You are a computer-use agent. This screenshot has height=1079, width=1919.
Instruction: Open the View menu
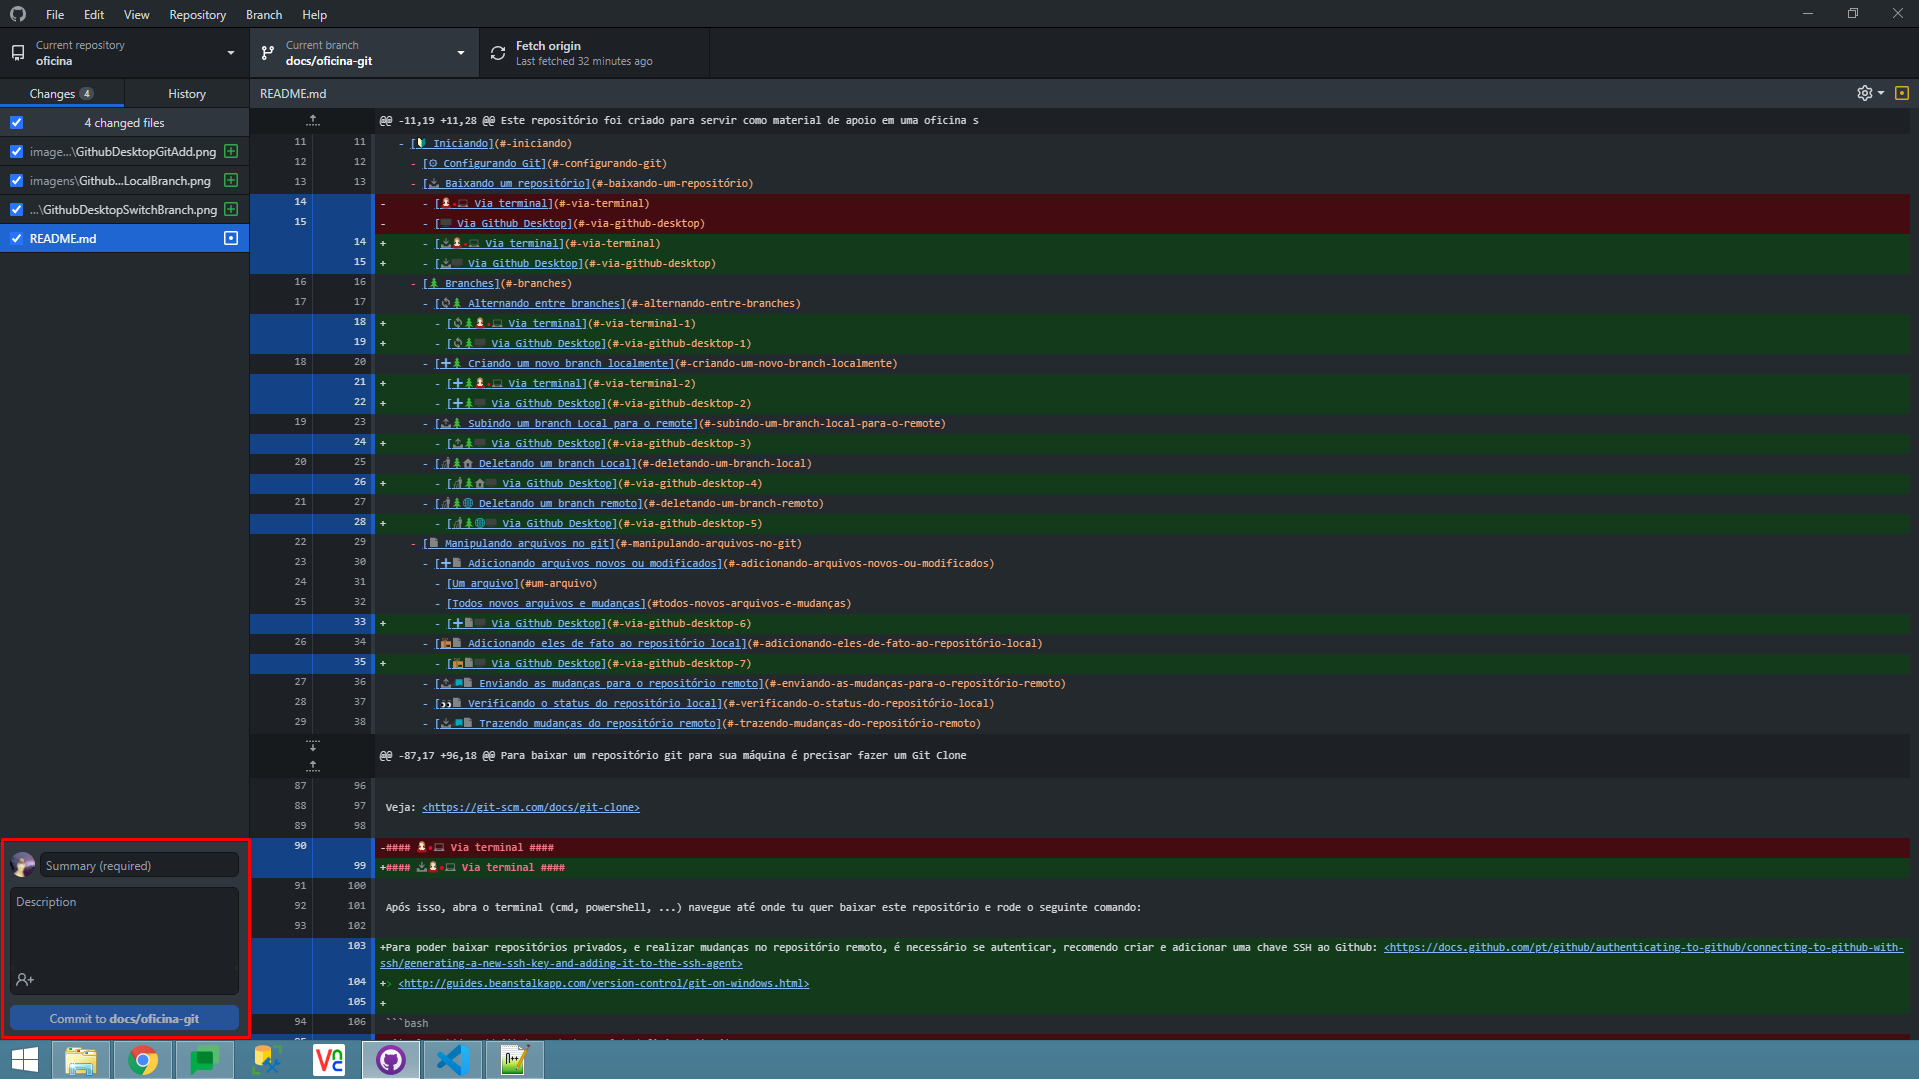137,14
